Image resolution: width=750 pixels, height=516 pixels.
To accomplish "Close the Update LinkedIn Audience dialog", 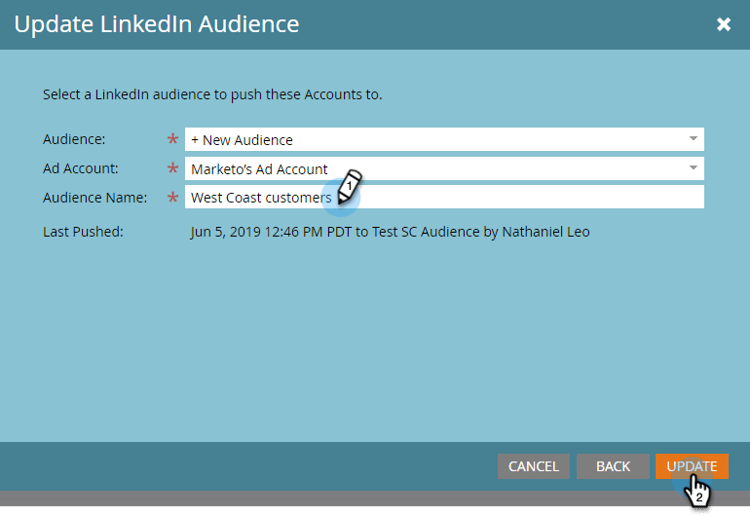I will [724, 25].
